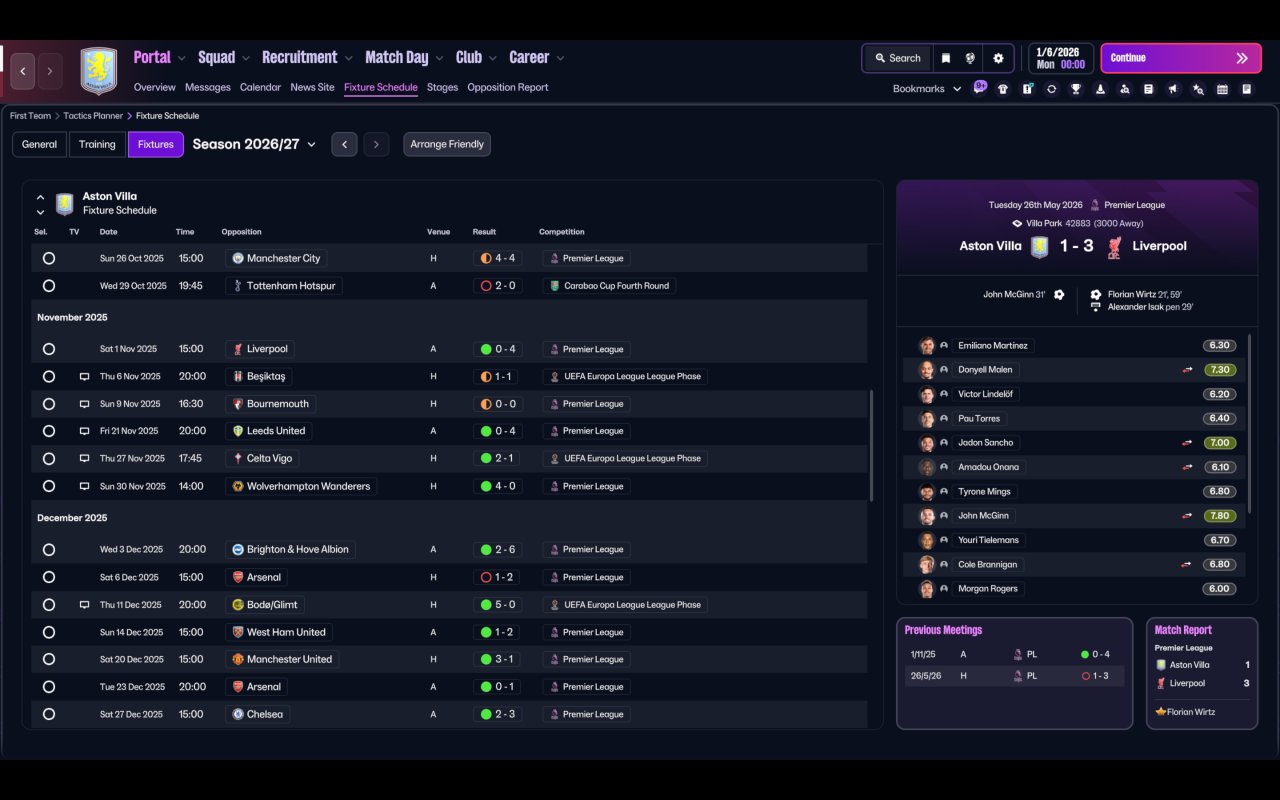Click the calendar icon in bookmarks bar
Viewport: 1280px width, 800px height.
[x=1222, y=89]
